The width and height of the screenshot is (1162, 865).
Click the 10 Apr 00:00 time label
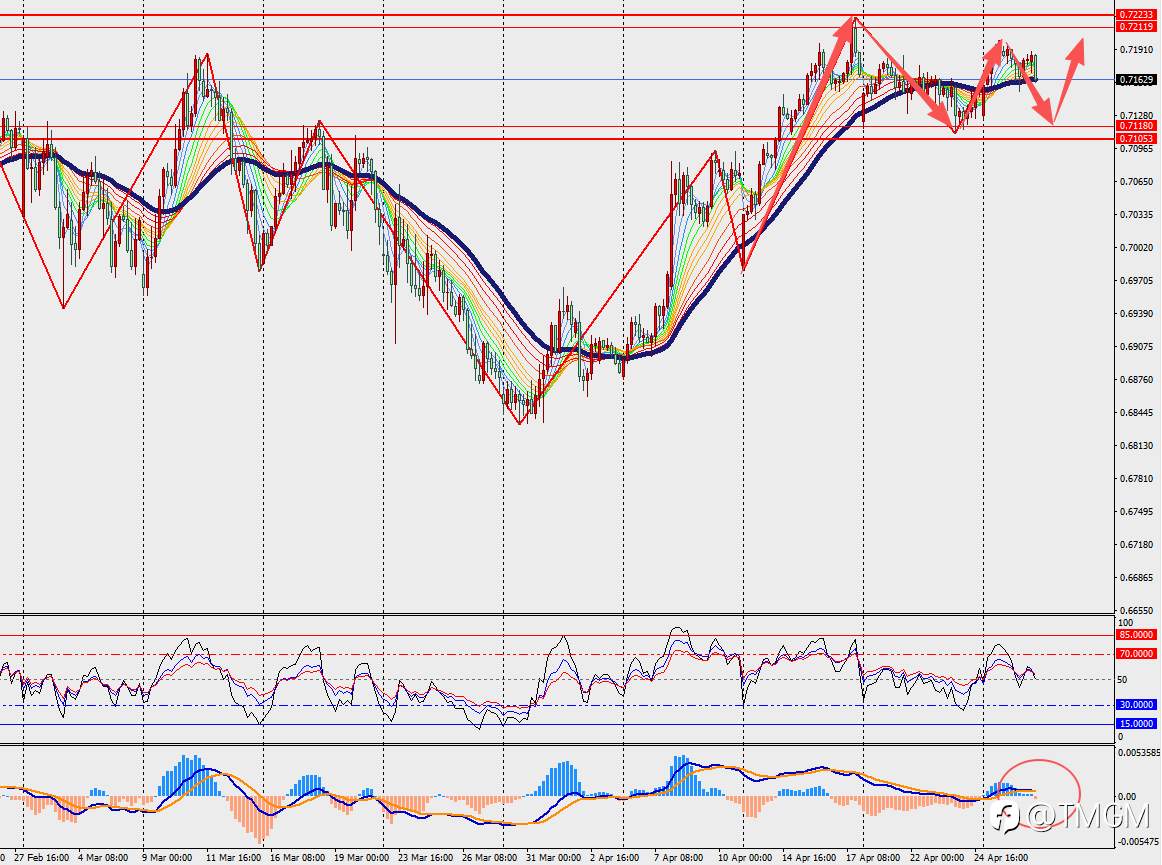click(x=745, y=858)
